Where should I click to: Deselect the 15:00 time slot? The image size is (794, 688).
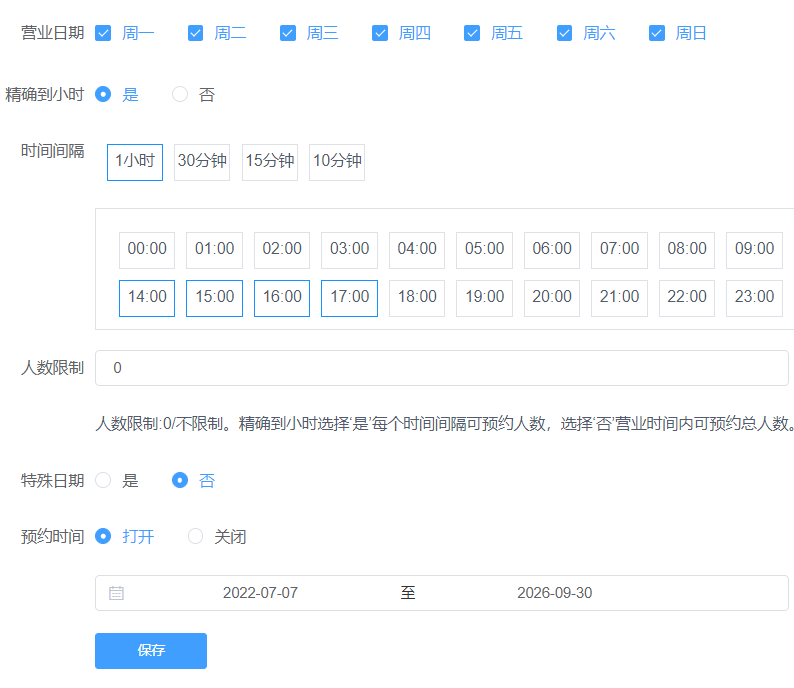click(x=214, y=298)
